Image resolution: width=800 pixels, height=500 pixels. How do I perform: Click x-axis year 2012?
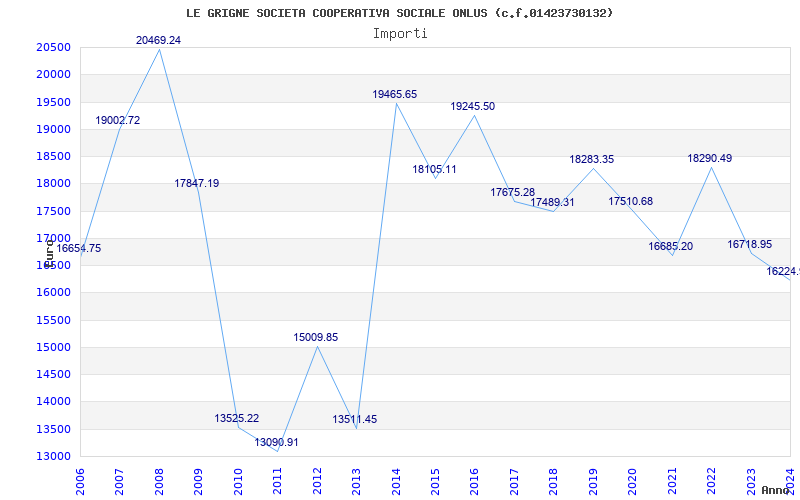coord(317,482)
